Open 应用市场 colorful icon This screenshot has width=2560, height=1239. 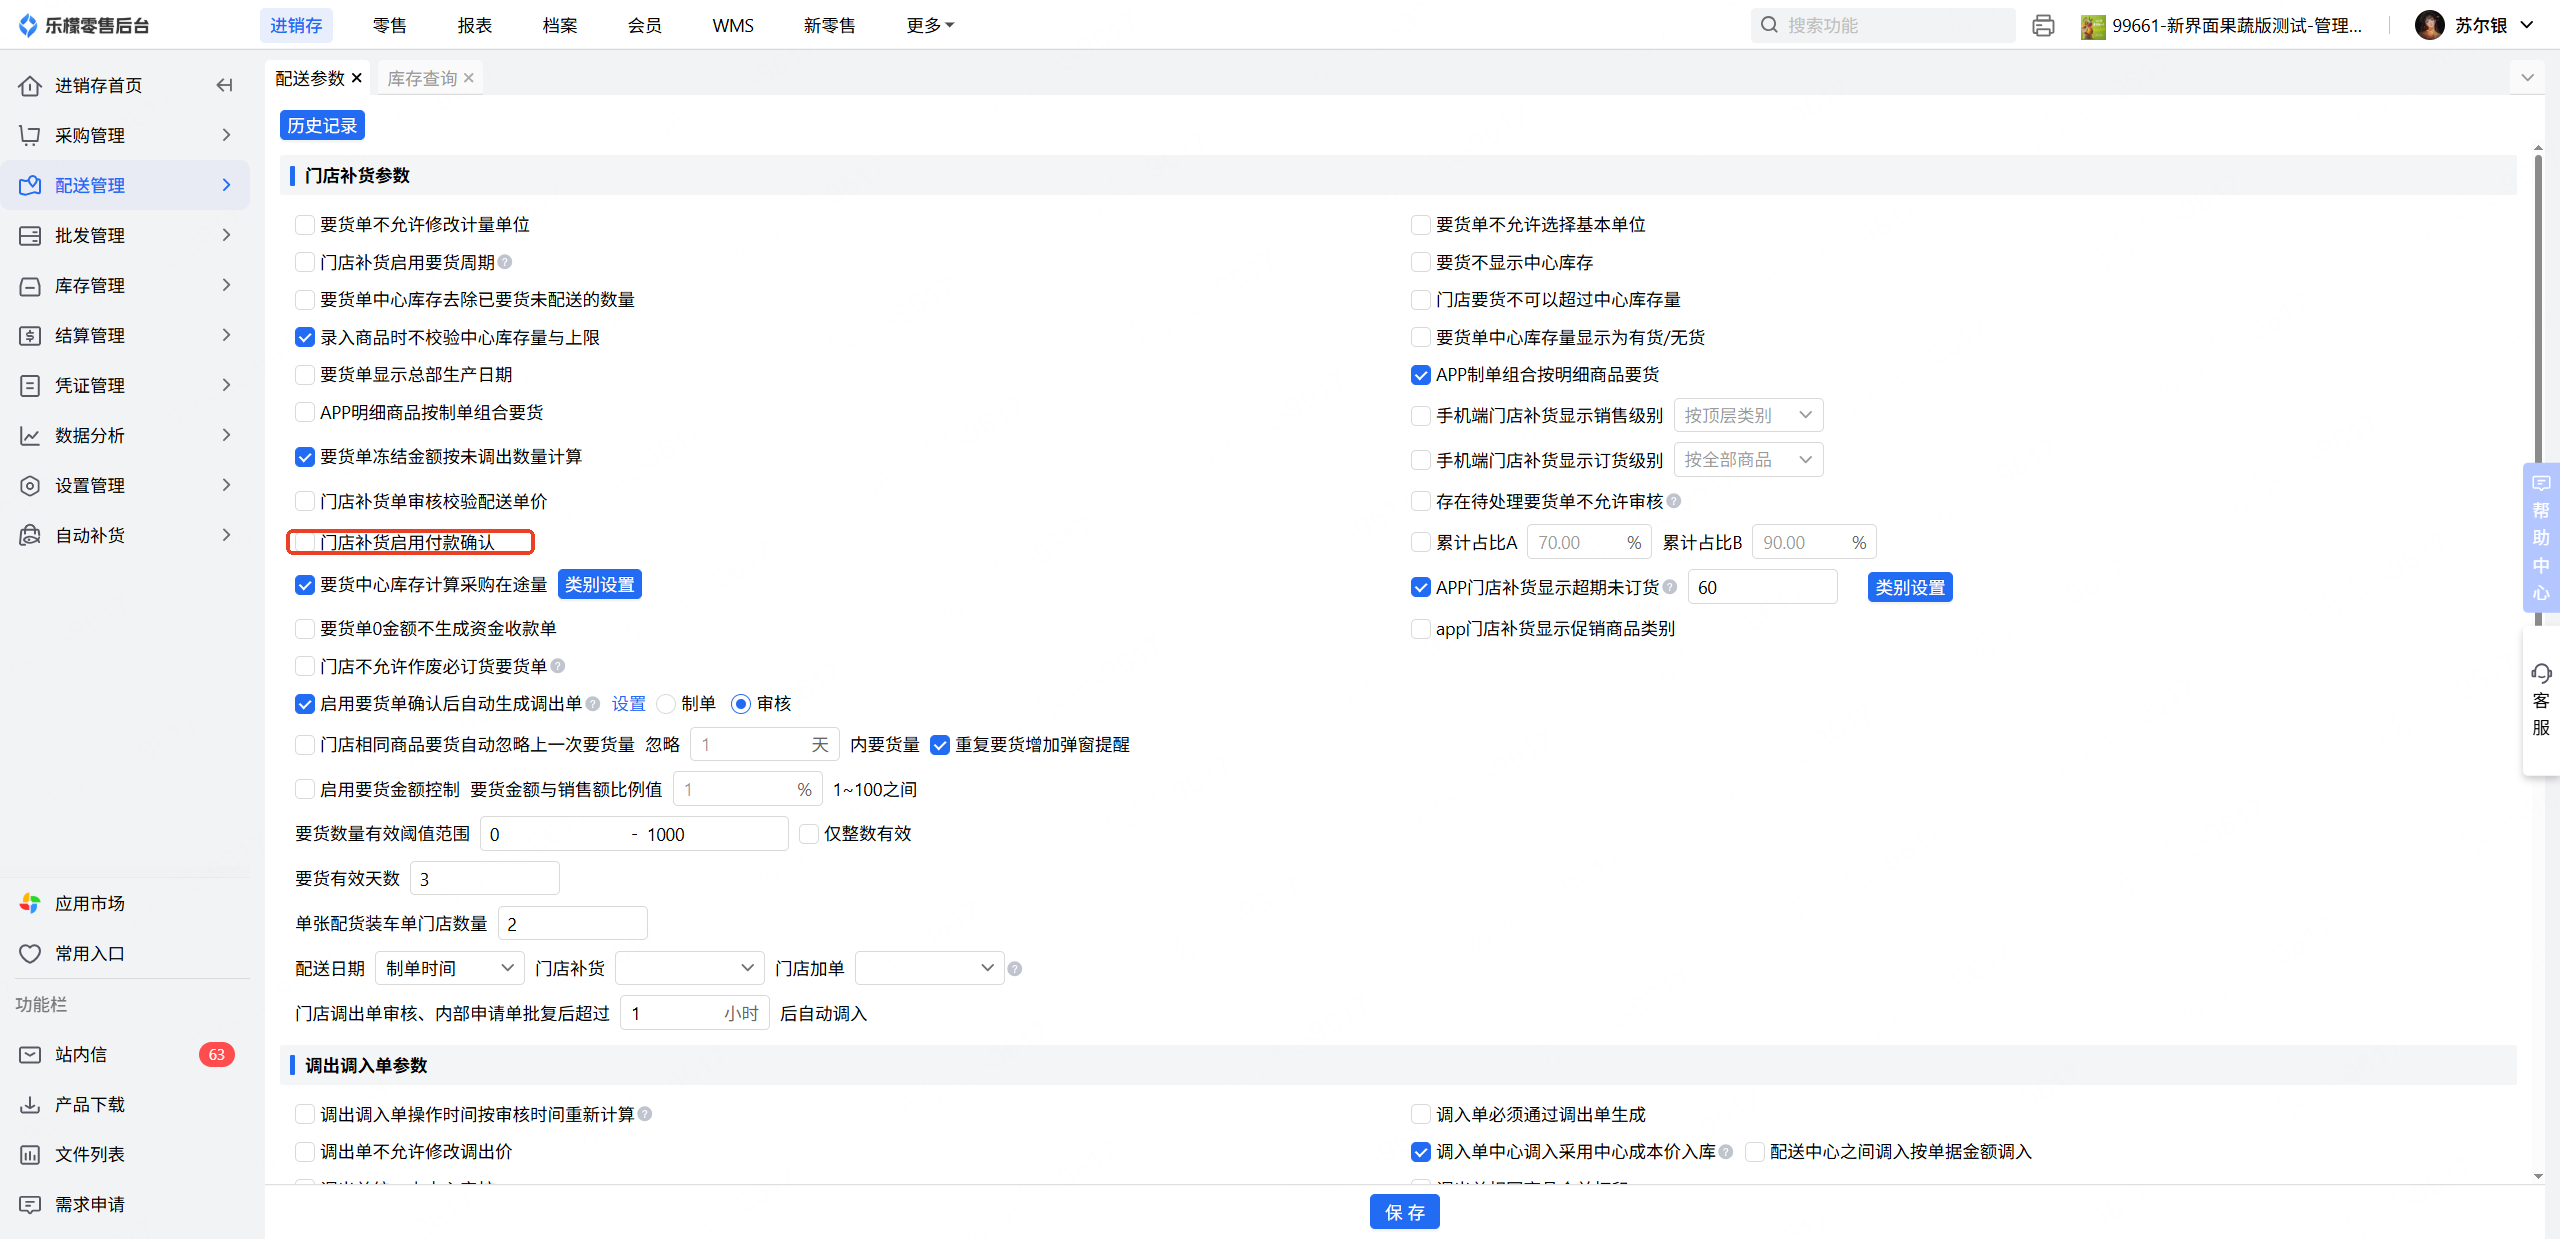pos(30,903)
